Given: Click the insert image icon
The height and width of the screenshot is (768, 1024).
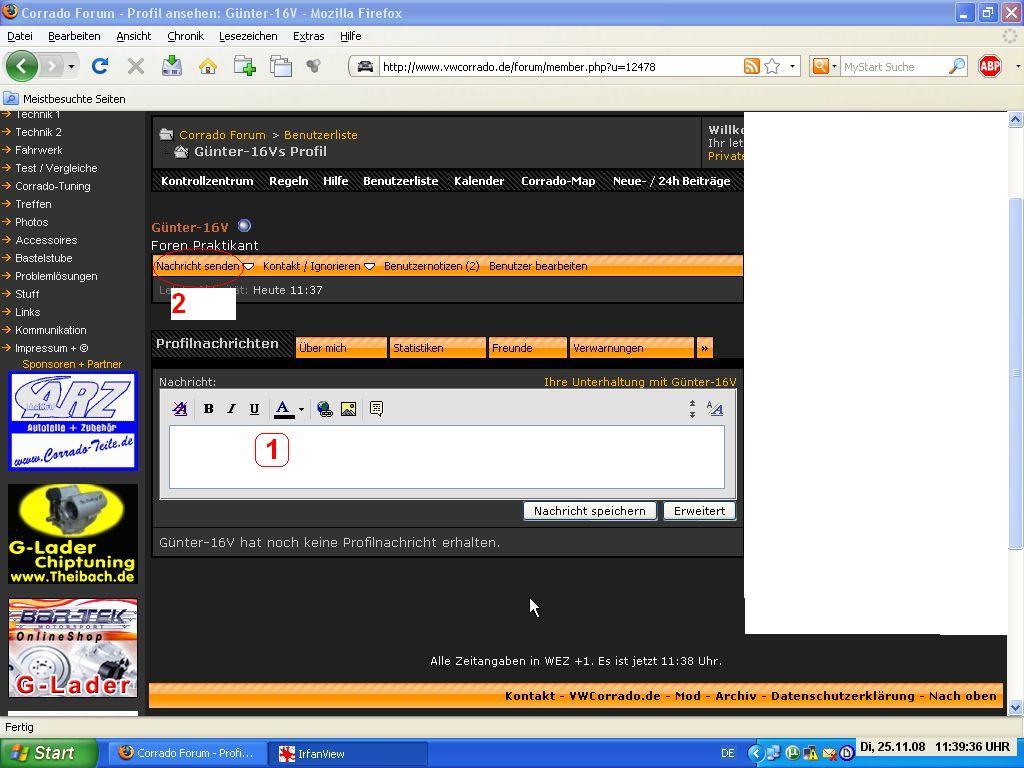Looking at the screenshot, I should click(x=348, y=409).
